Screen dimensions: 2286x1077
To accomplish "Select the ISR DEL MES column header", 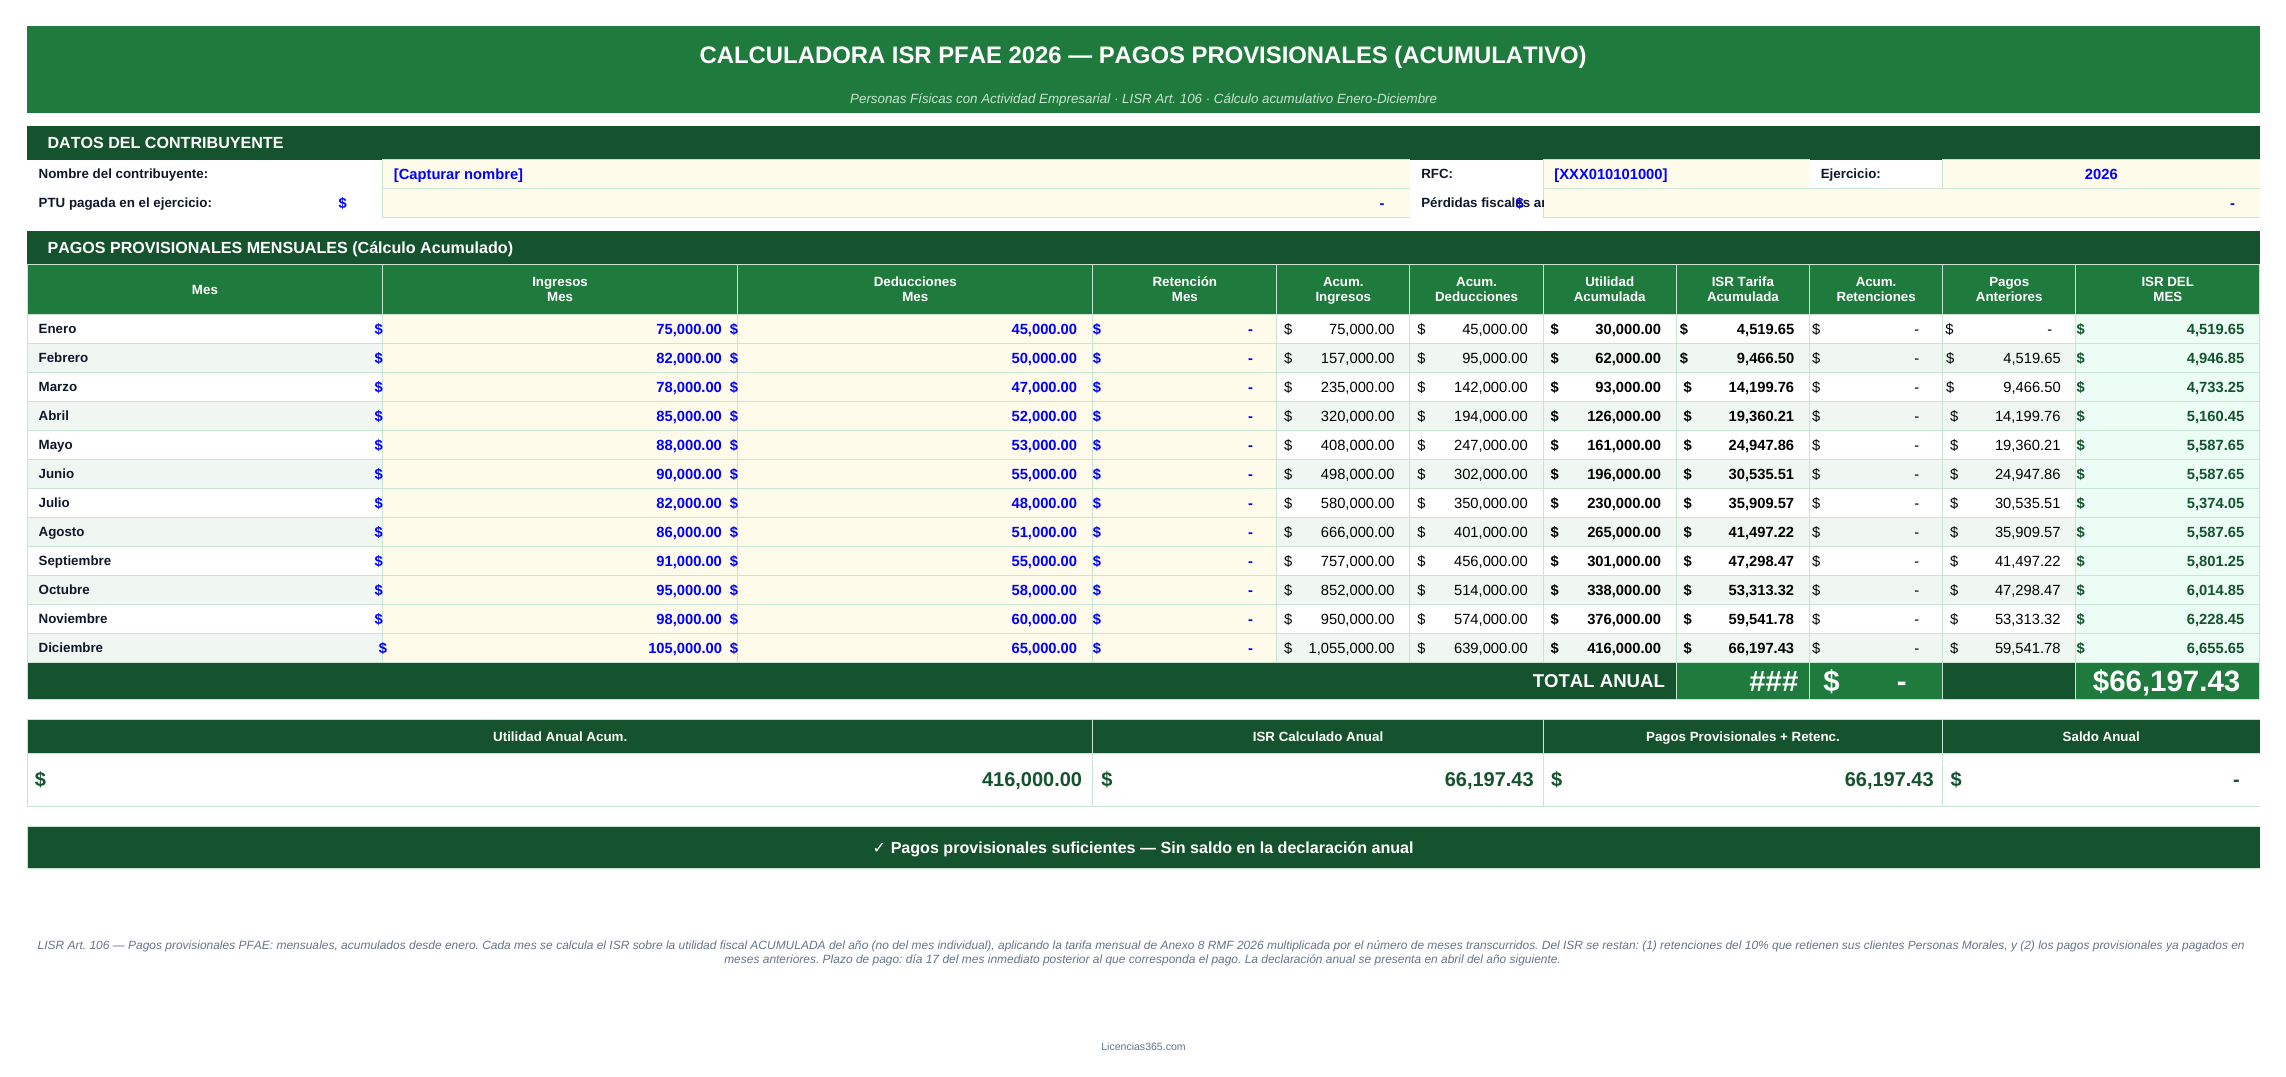I will [x=2167, y=289].
